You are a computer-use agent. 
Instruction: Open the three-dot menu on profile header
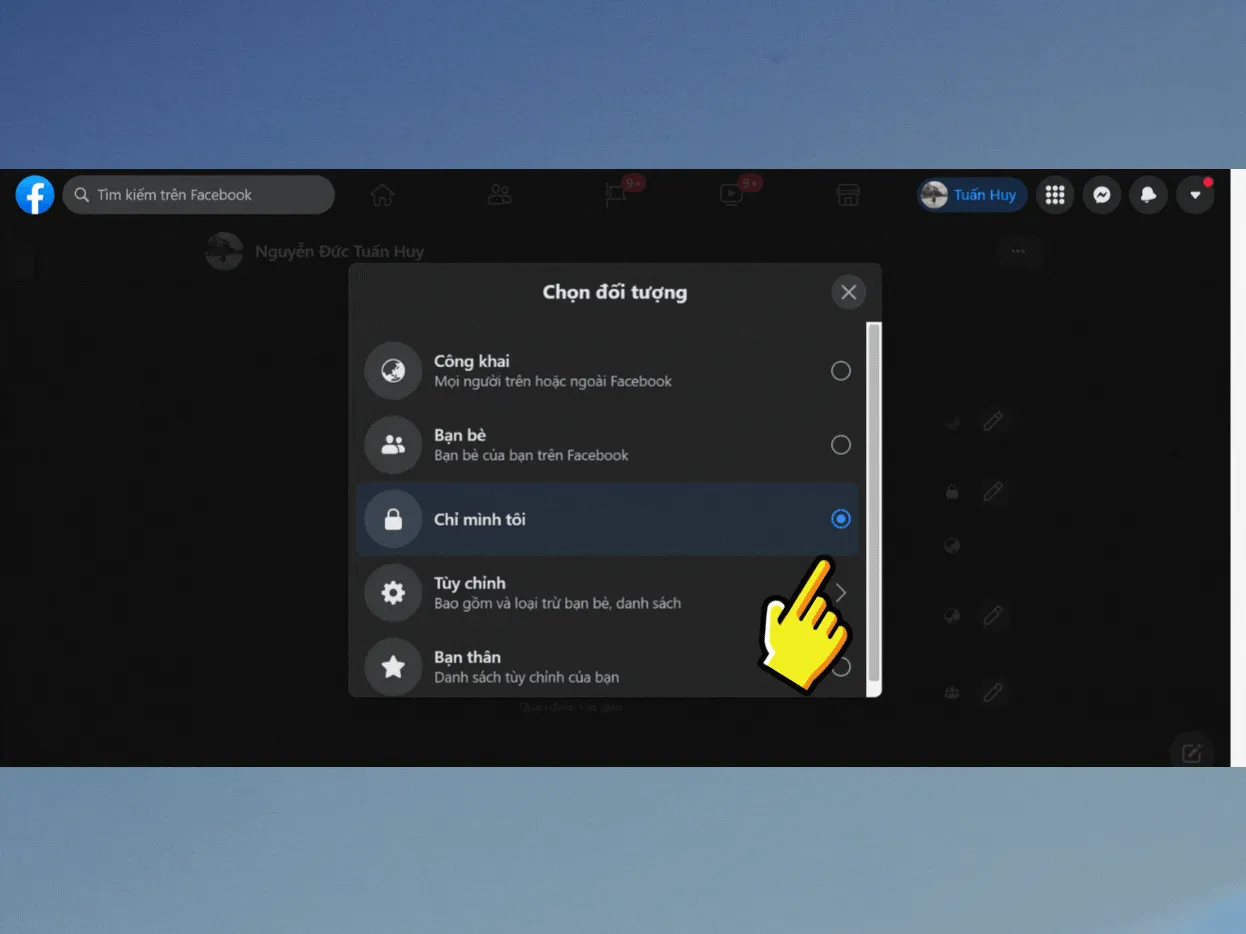pos(1018,251)
